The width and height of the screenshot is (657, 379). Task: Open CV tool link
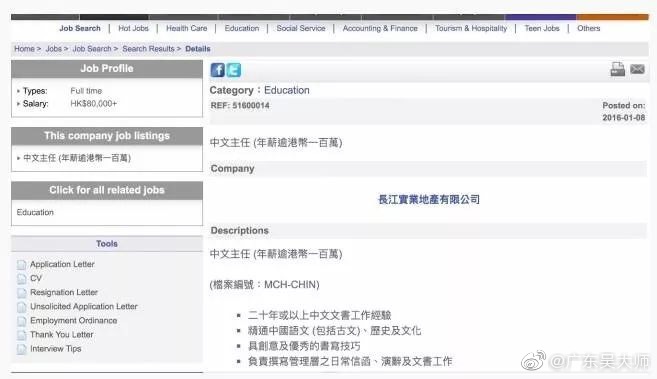click(x=36, y=278)
